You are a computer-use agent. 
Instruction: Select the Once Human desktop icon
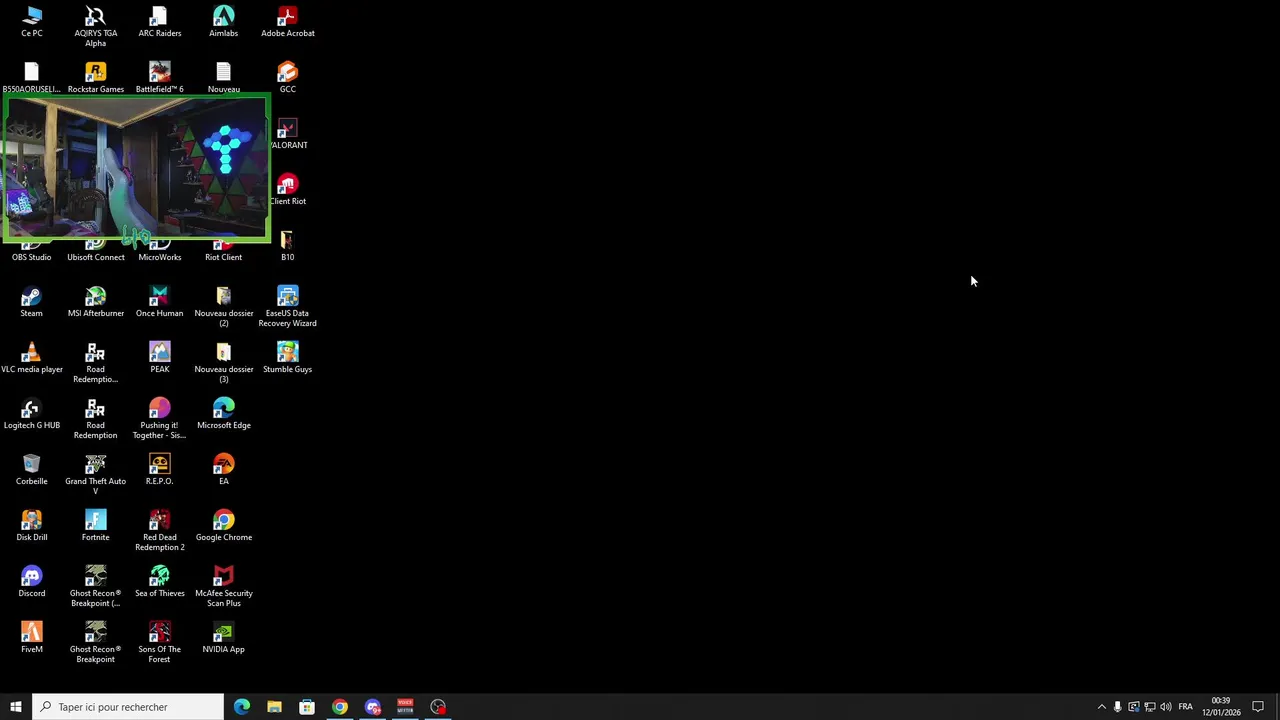coord(160,301)
